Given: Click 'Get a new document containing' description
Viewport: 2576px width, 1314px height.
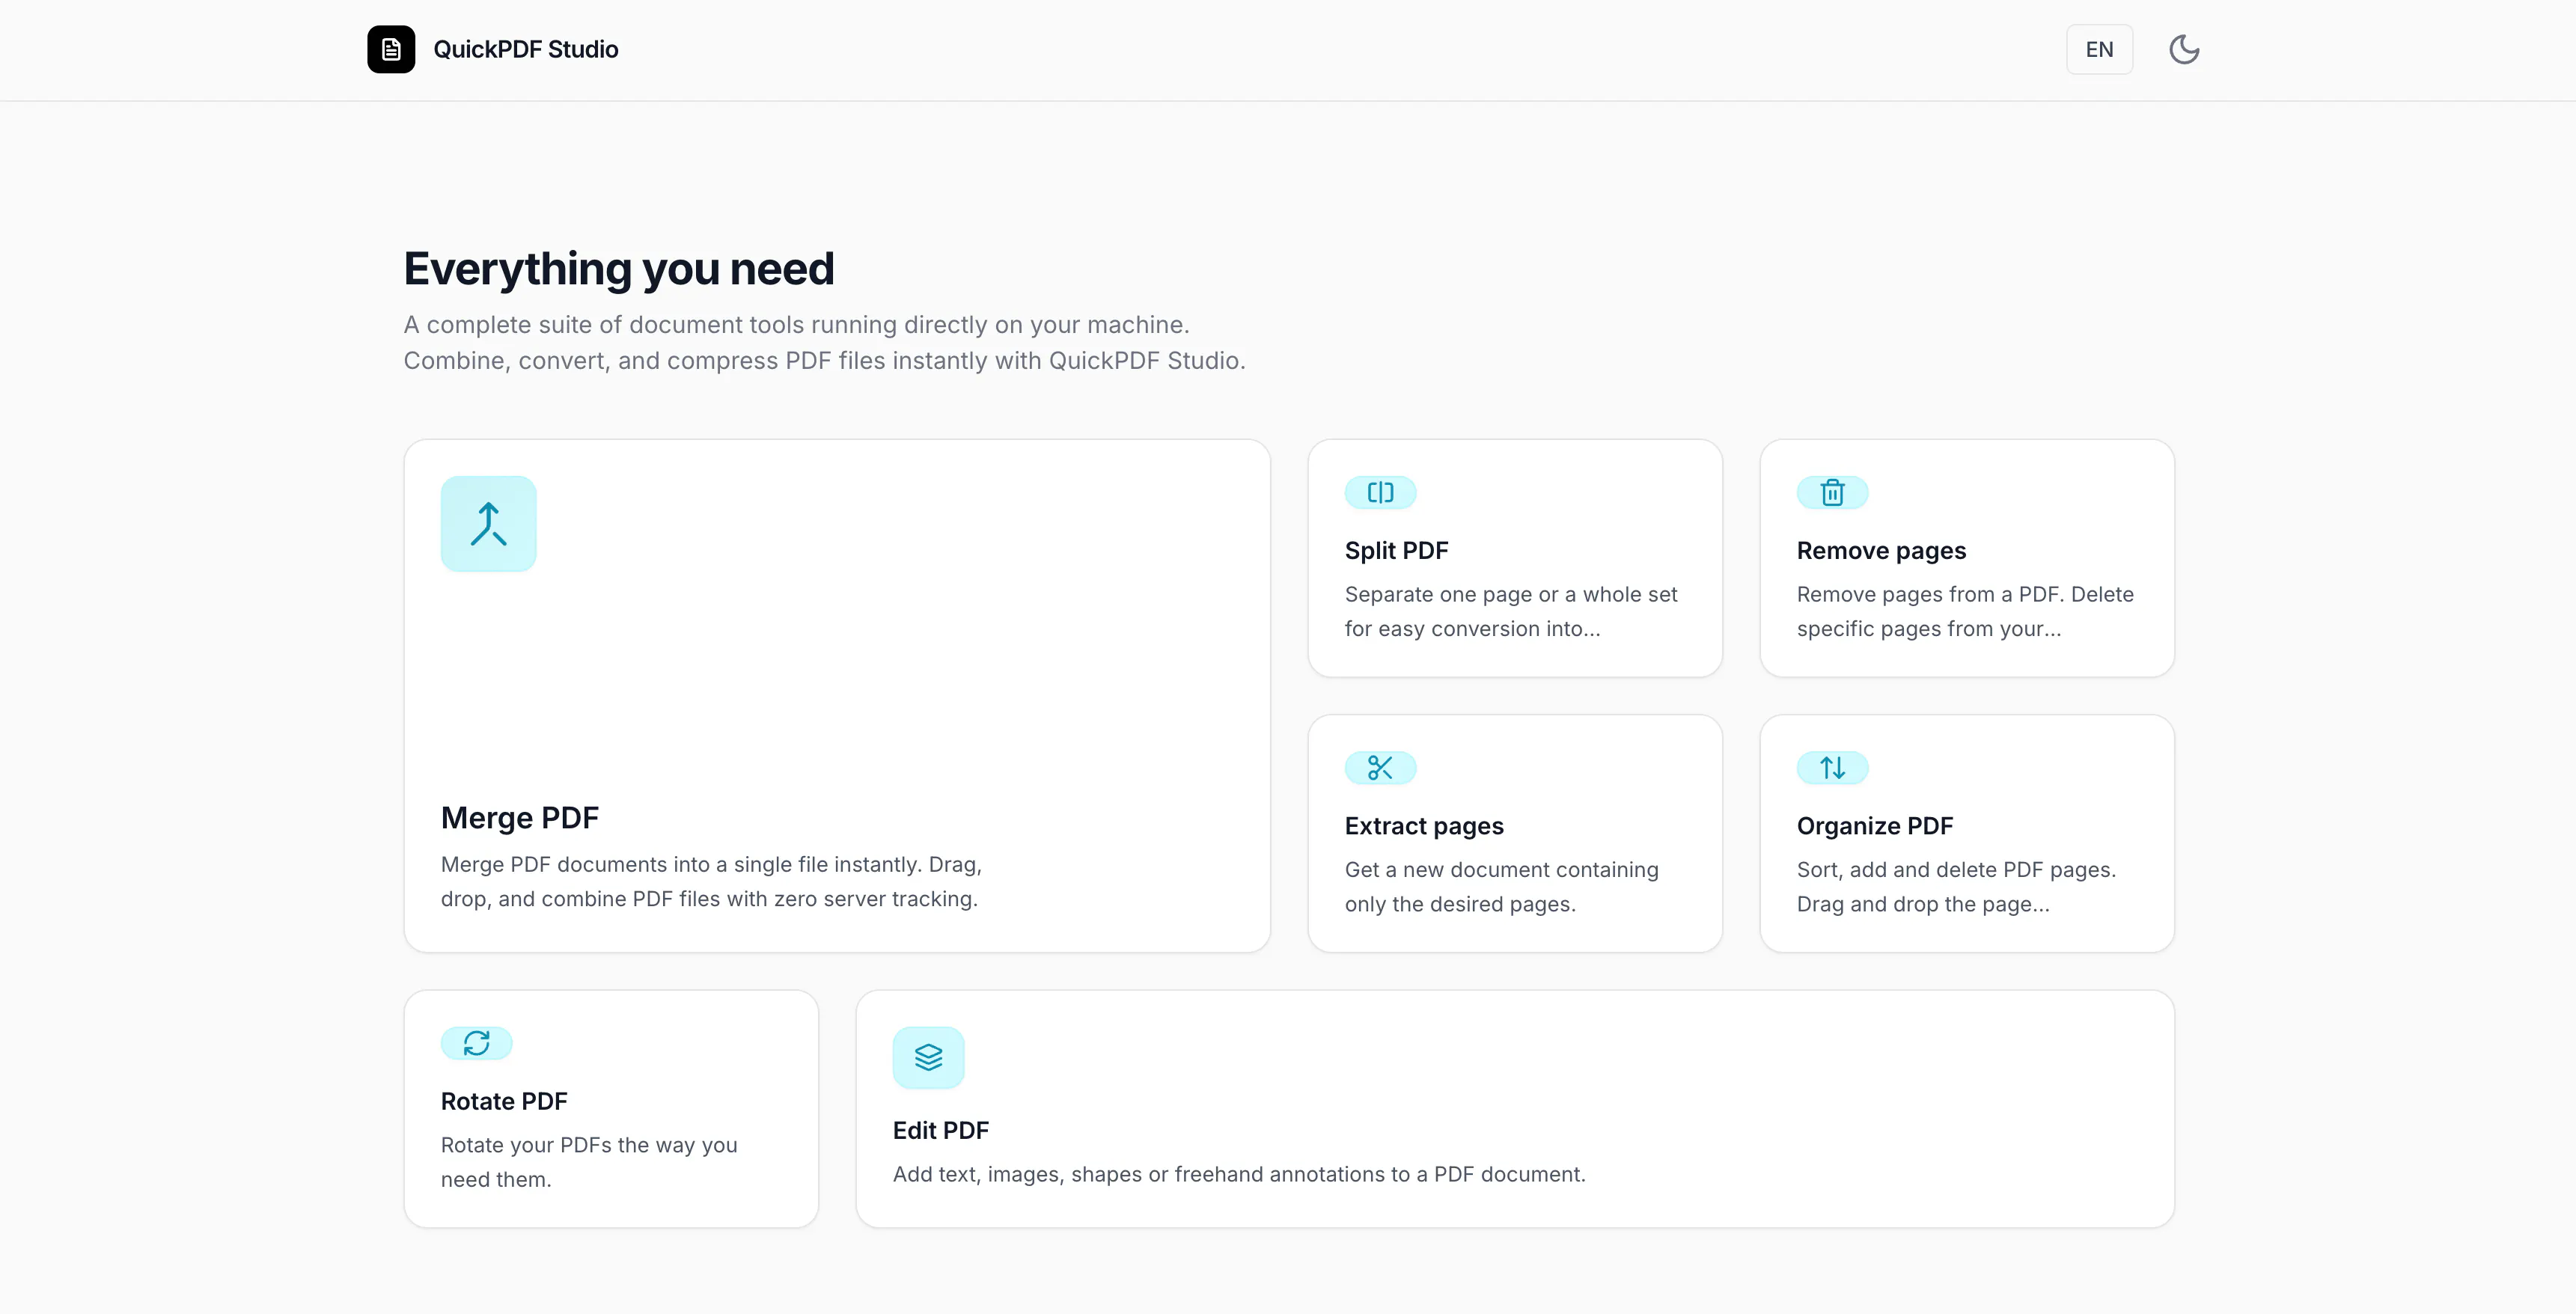Looking at the screenshot, I should click(1501, 886).
